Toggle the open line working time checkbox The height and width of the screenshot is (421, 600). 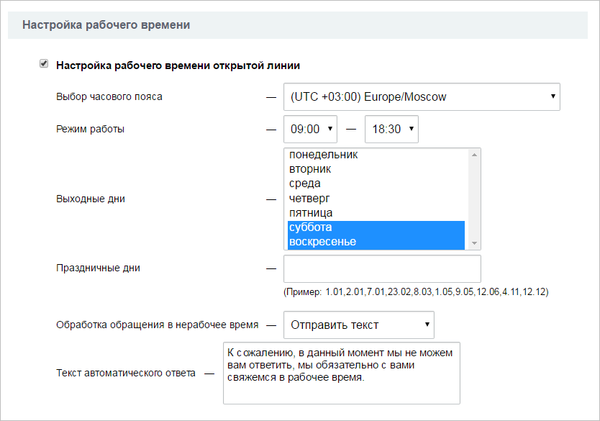point(44,64)
